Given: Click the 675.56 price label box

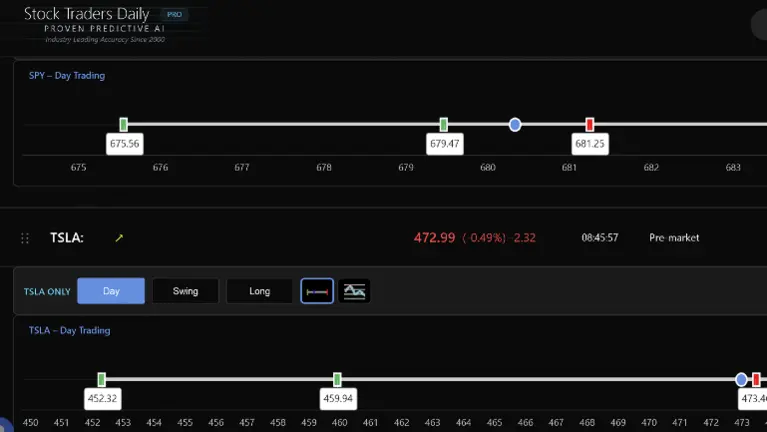Looking at the screenshot, I should point(125,144).
